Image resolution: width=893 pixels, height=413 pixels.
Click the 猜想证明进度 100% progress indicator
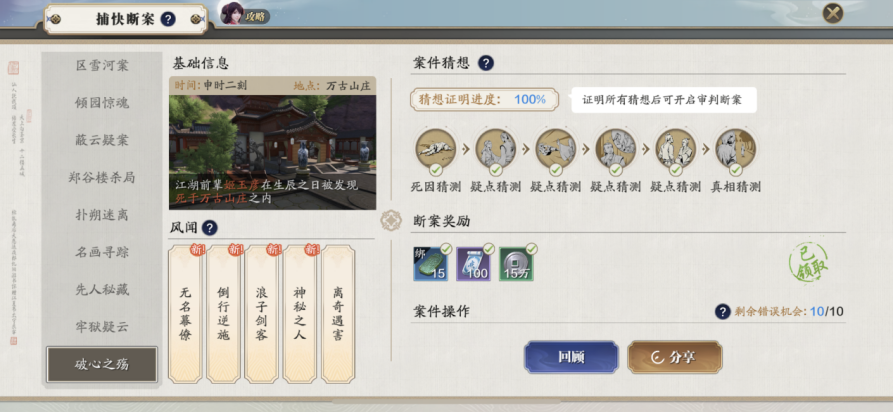pos(485,100)
